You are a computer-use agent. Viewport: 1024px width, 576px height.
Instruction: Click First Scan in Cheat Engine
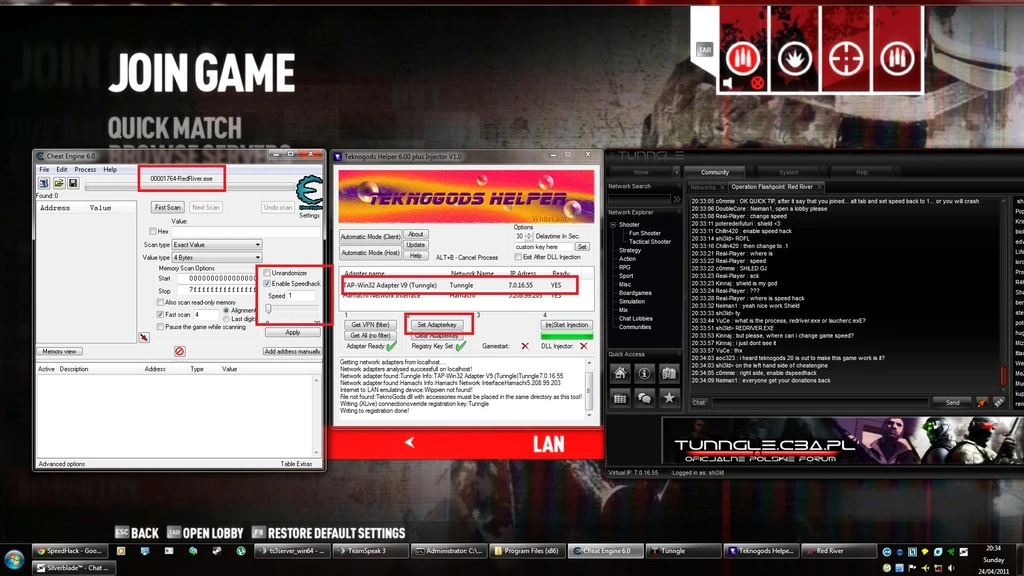coord(167,207)
